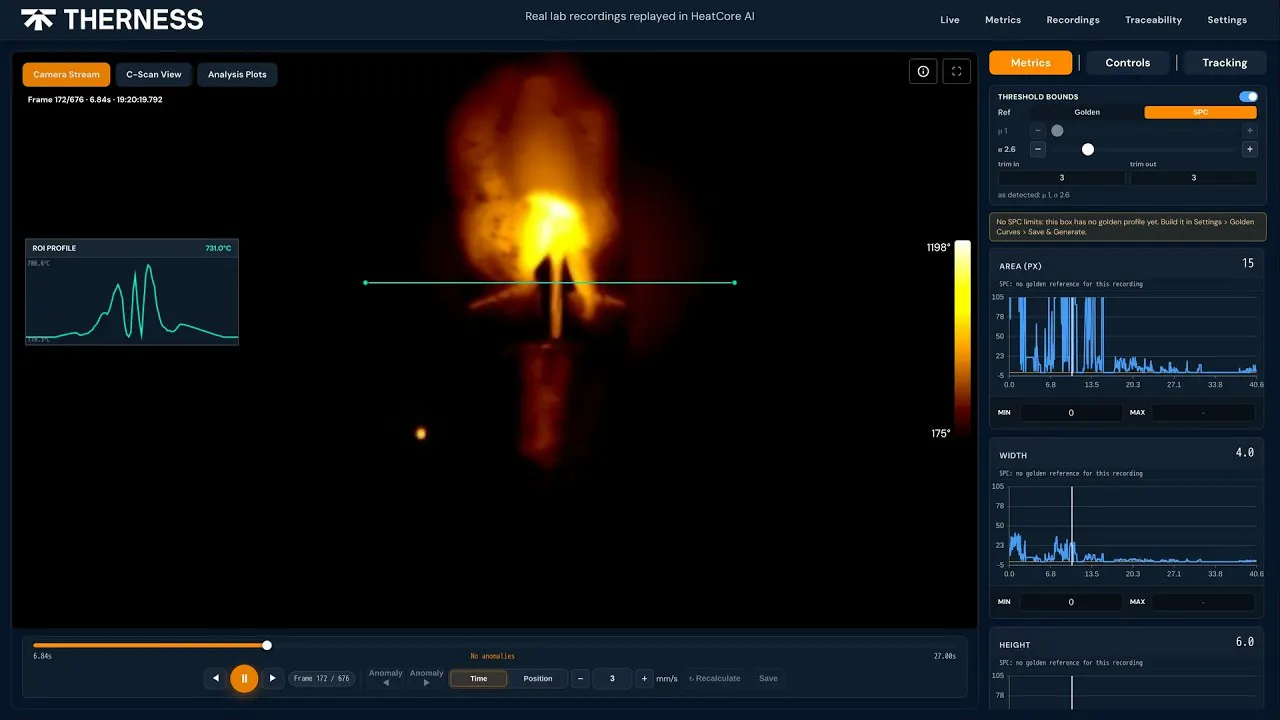Click the Frame 172 / 676 indicator
Image resolution: width=1280 pixels, height=720 pixels.
(322, 678)
